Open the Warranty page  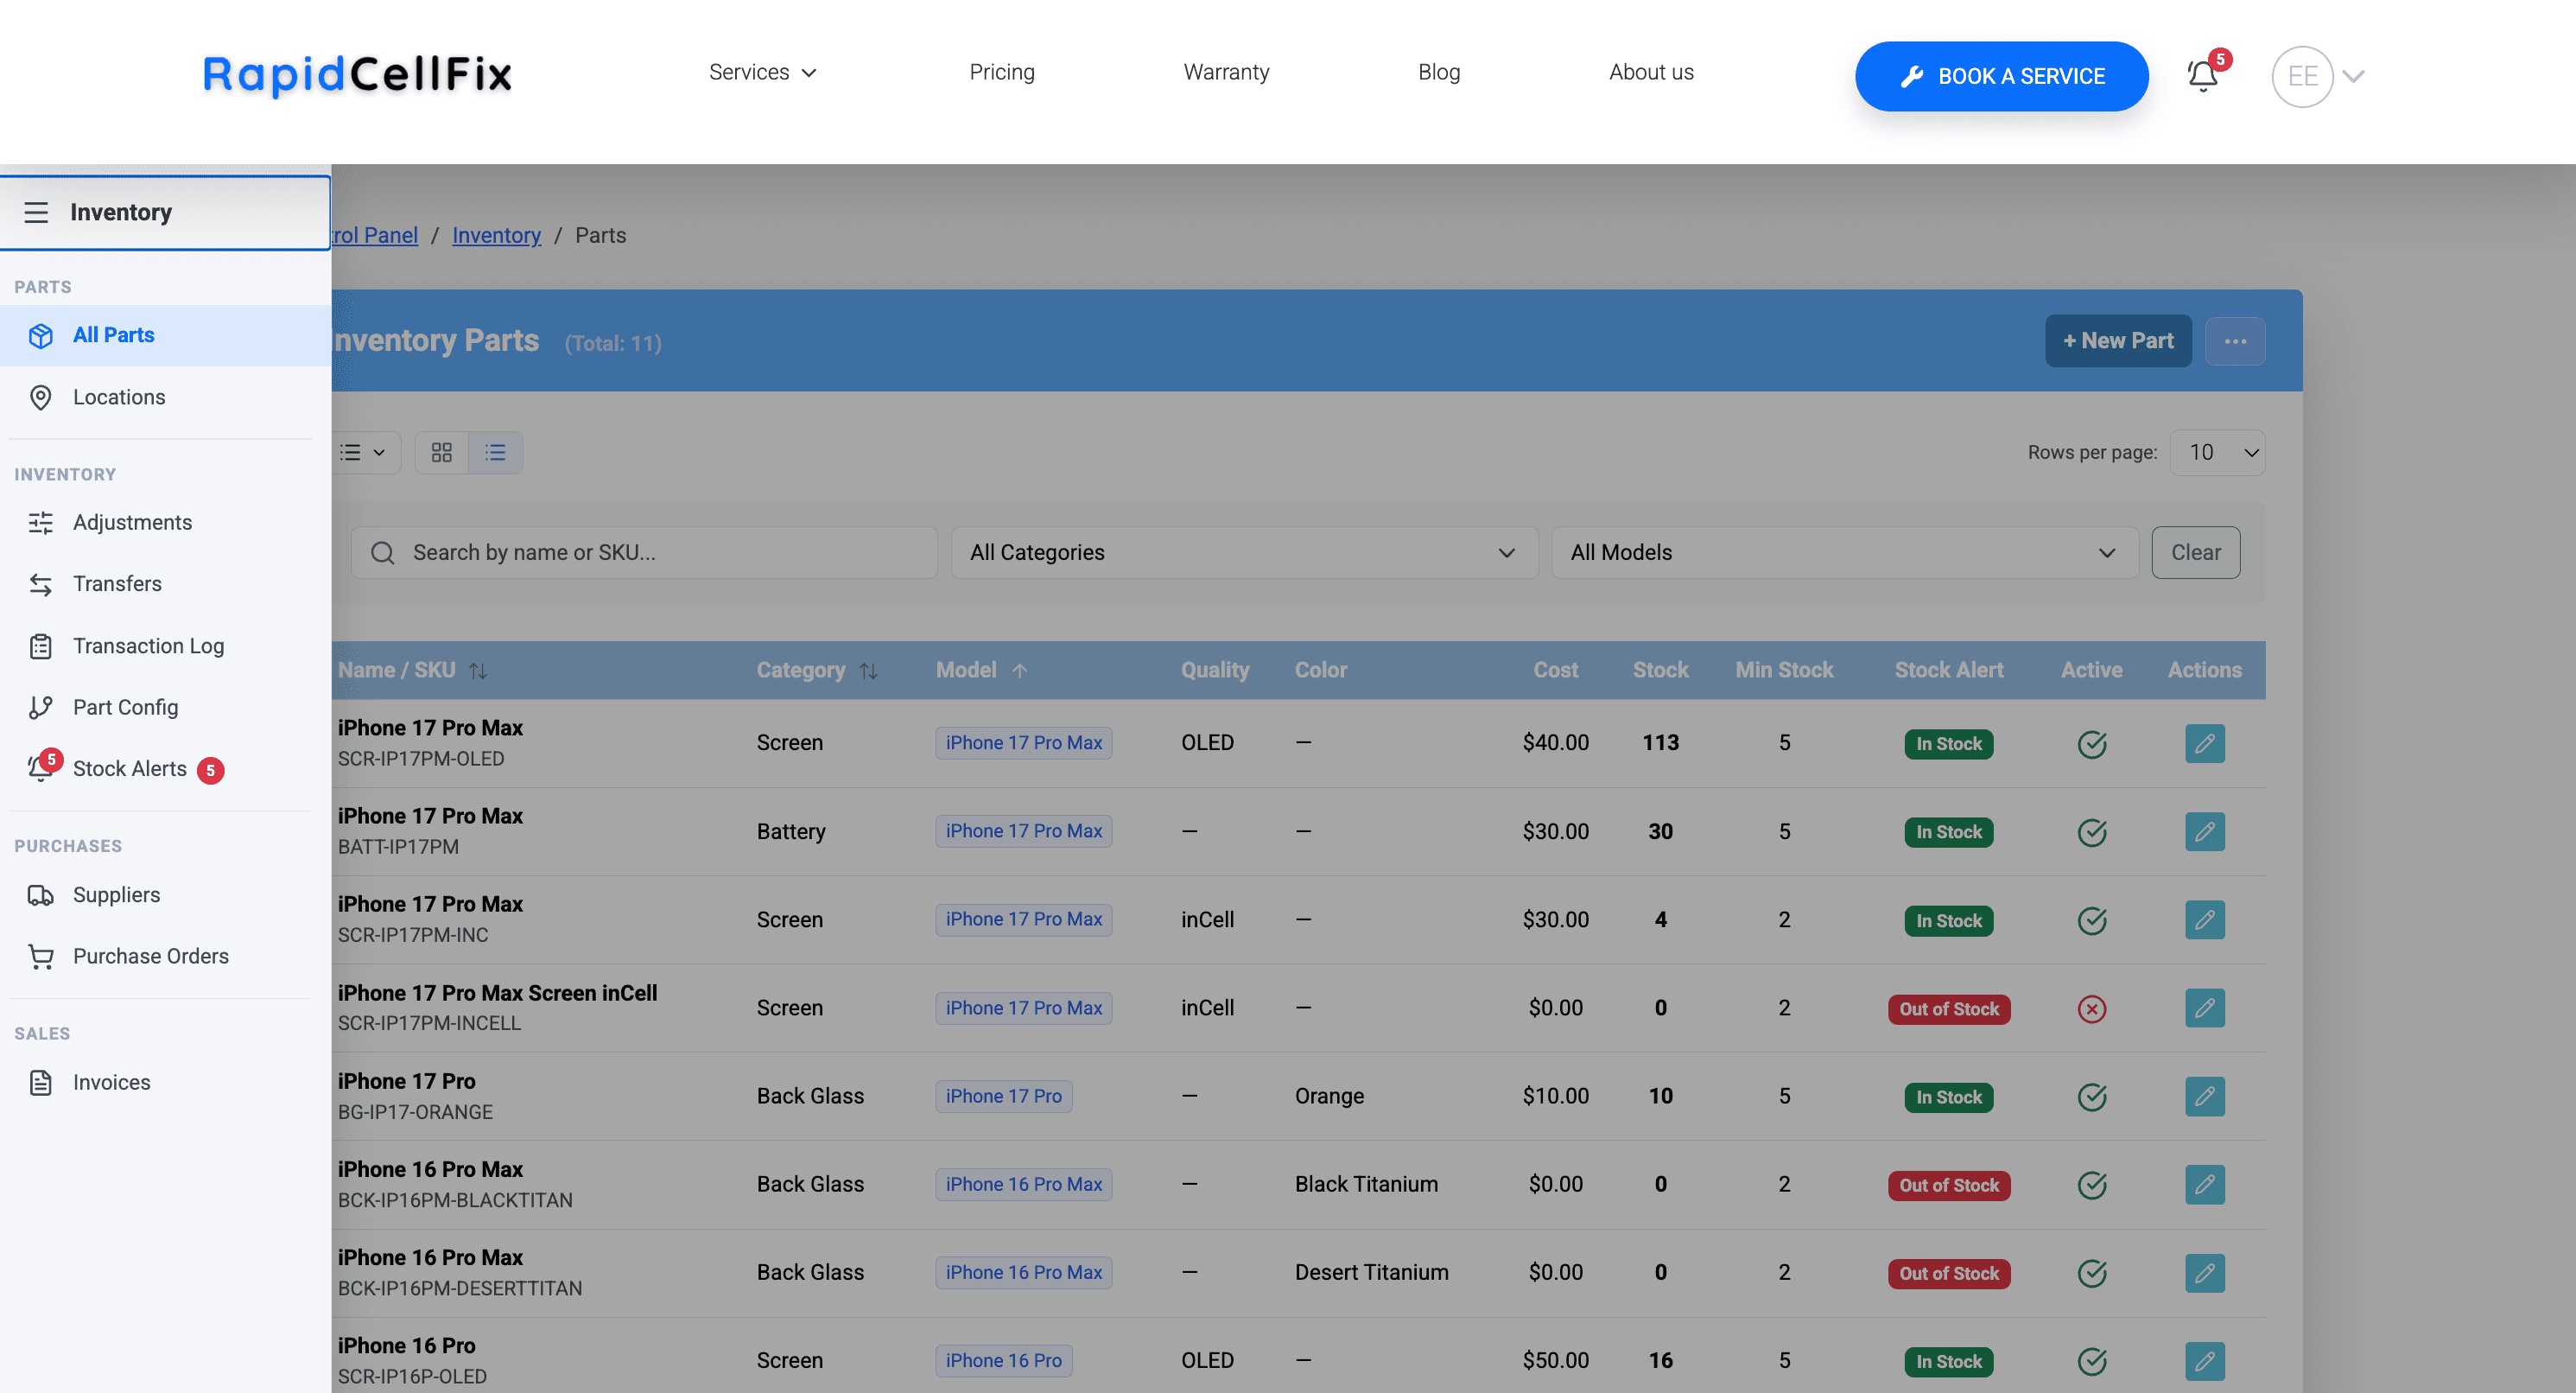1226,72
